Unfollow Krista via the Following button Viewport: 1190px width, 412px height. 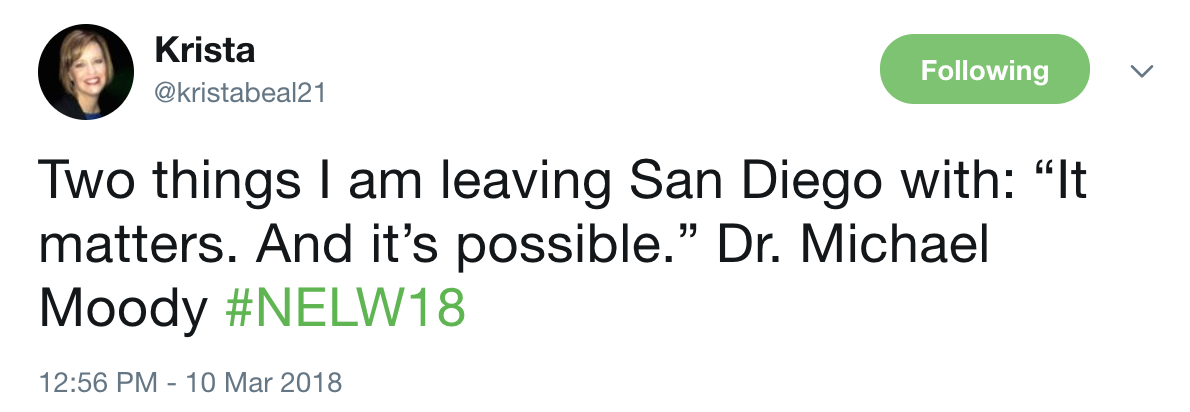tap(984, 69)
